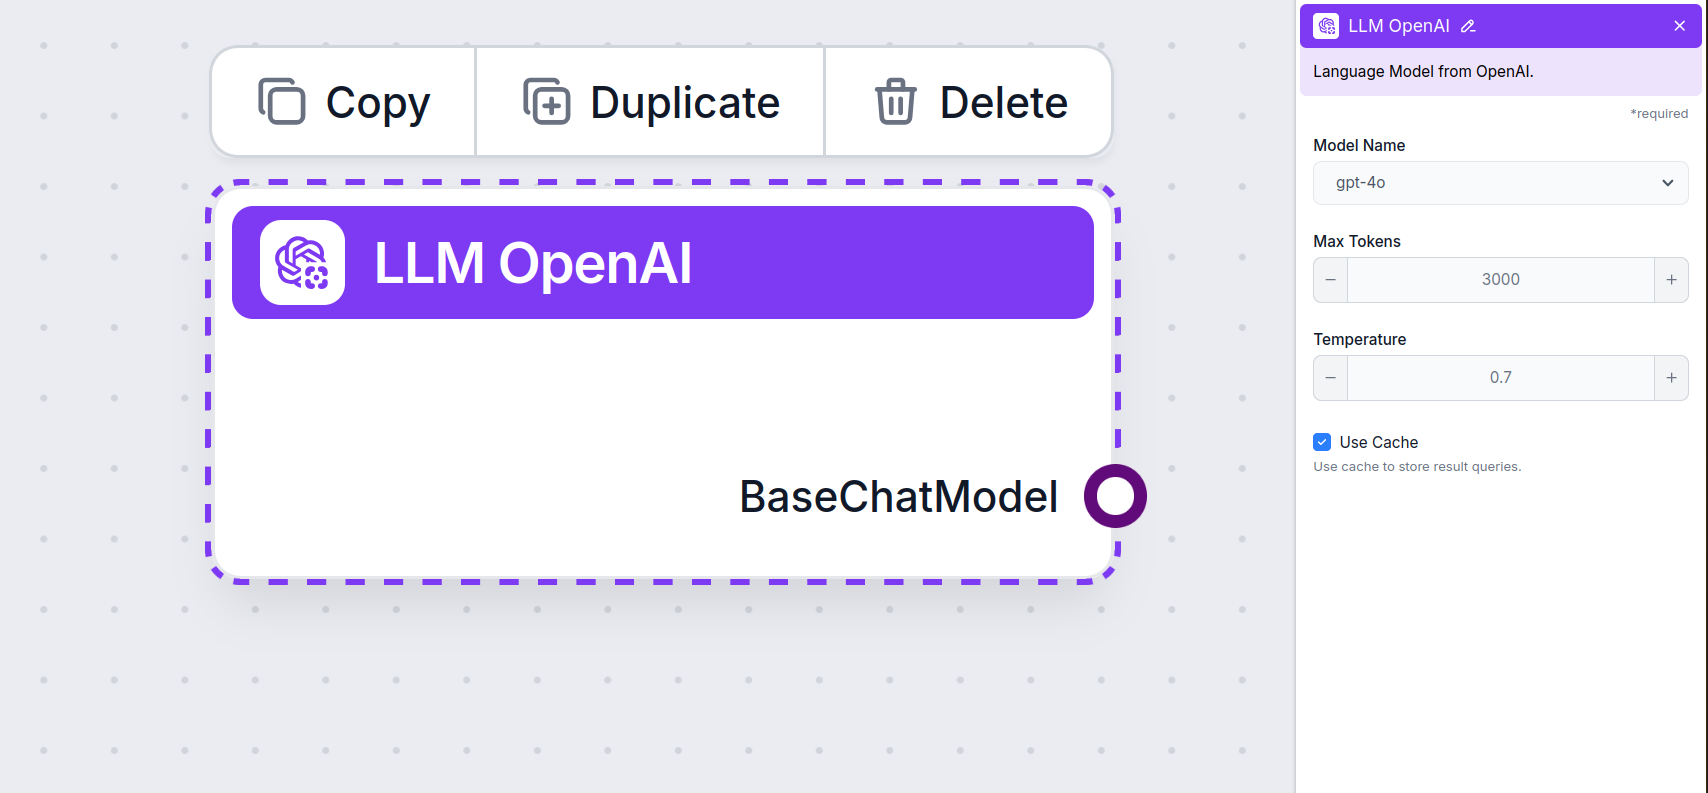
Task: Click the chevron next to gpt-4o
Action: 1667,183
